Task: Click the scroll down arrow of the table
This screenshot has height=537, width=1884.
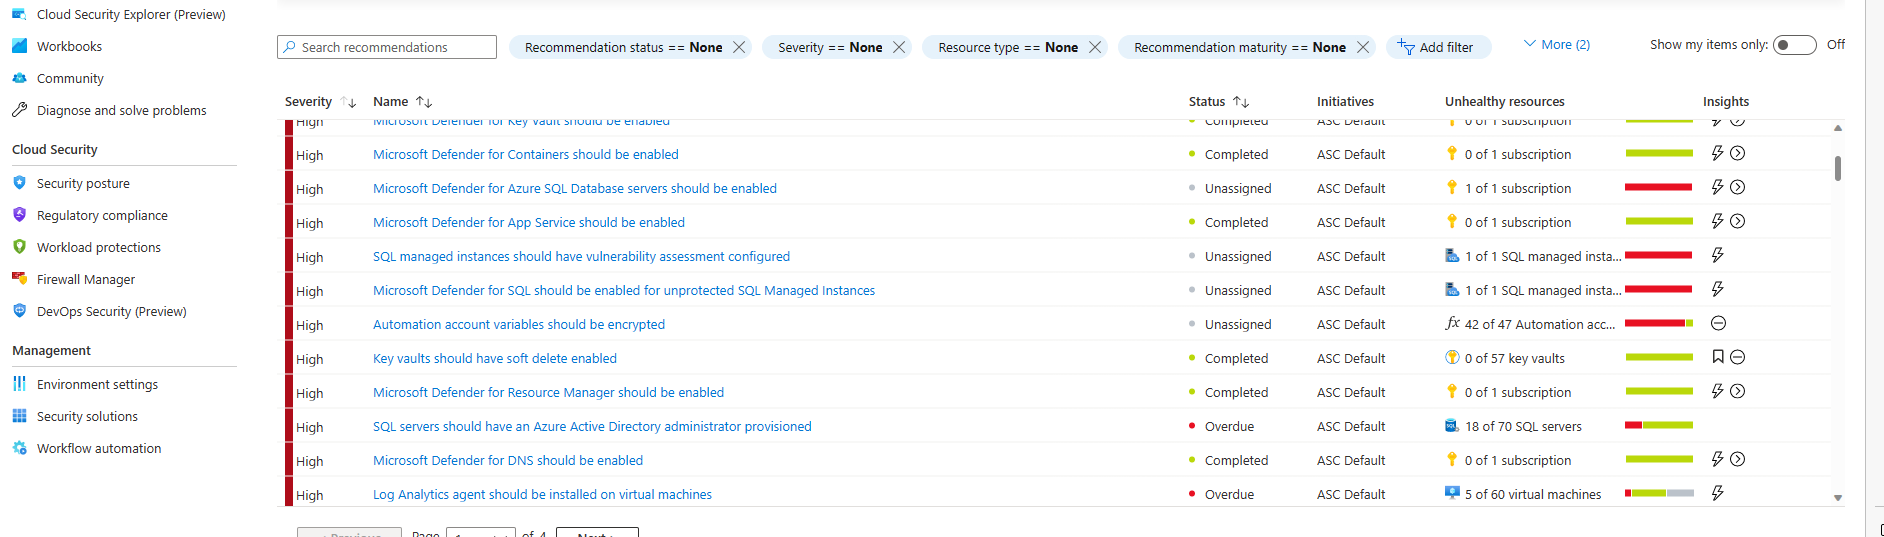Action: pyautogui.click(x=1838, y=497)
